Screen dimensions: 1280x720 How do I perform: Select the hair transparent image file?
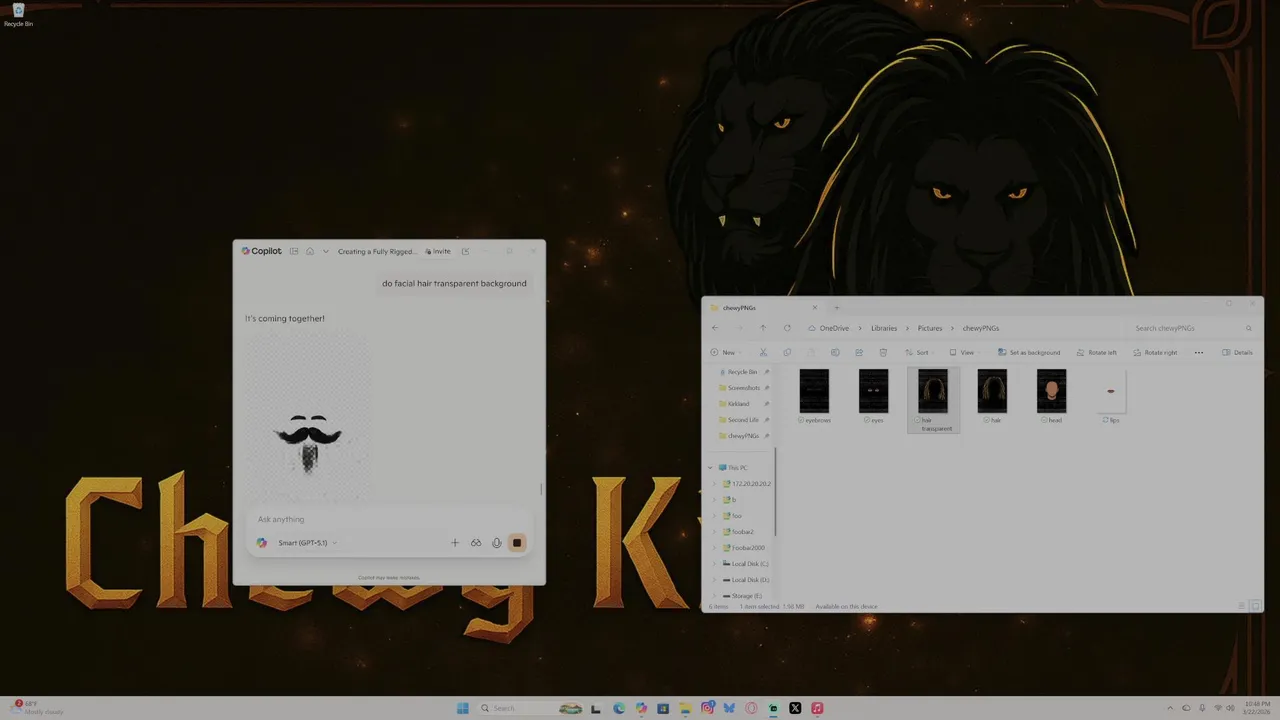[933, 400]
